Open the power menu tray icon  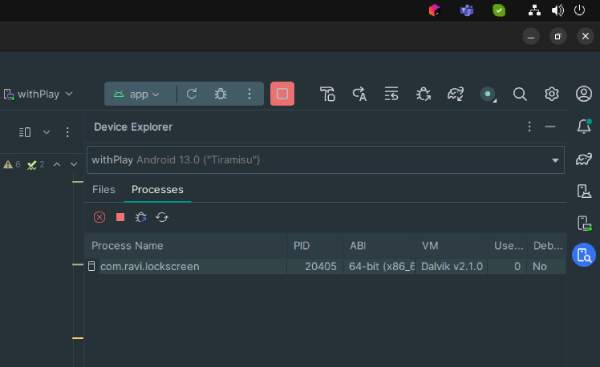[x=579, y=10]
